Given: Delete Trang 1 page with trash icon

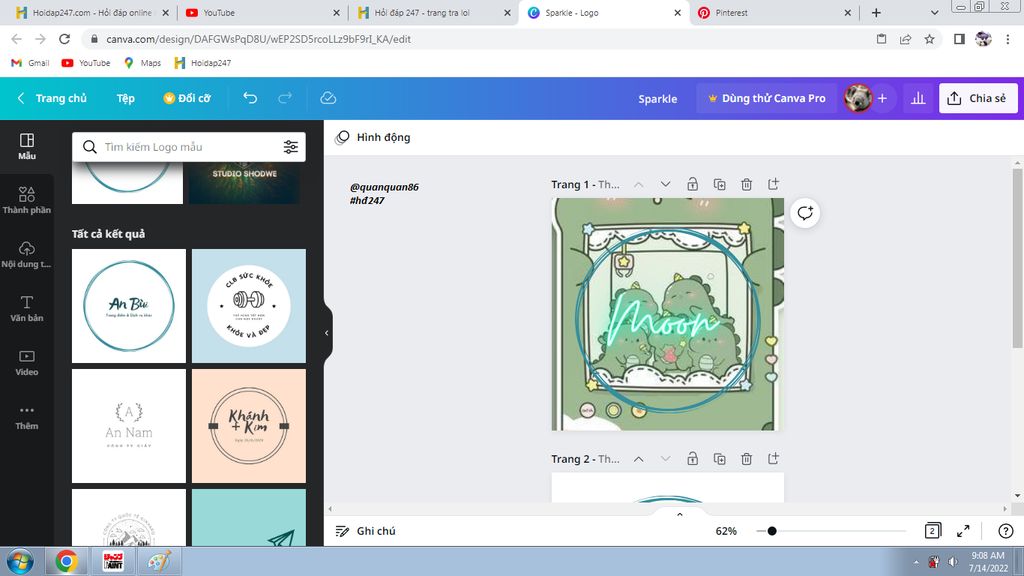Looking at the screenshot, I should click(746, 185).
